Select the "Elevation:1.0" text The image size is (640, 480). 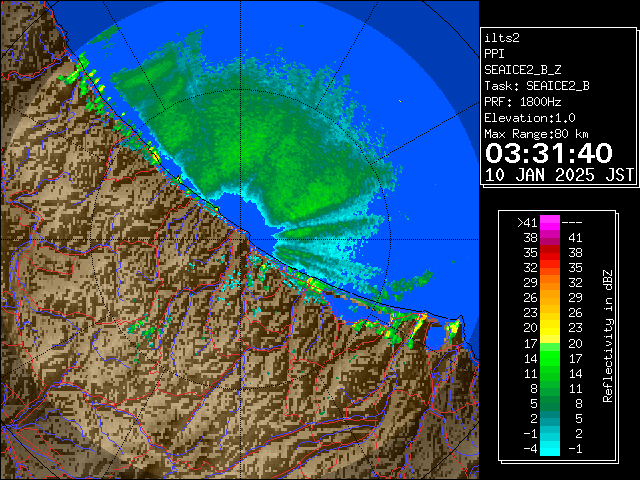(x=530, y=118)
